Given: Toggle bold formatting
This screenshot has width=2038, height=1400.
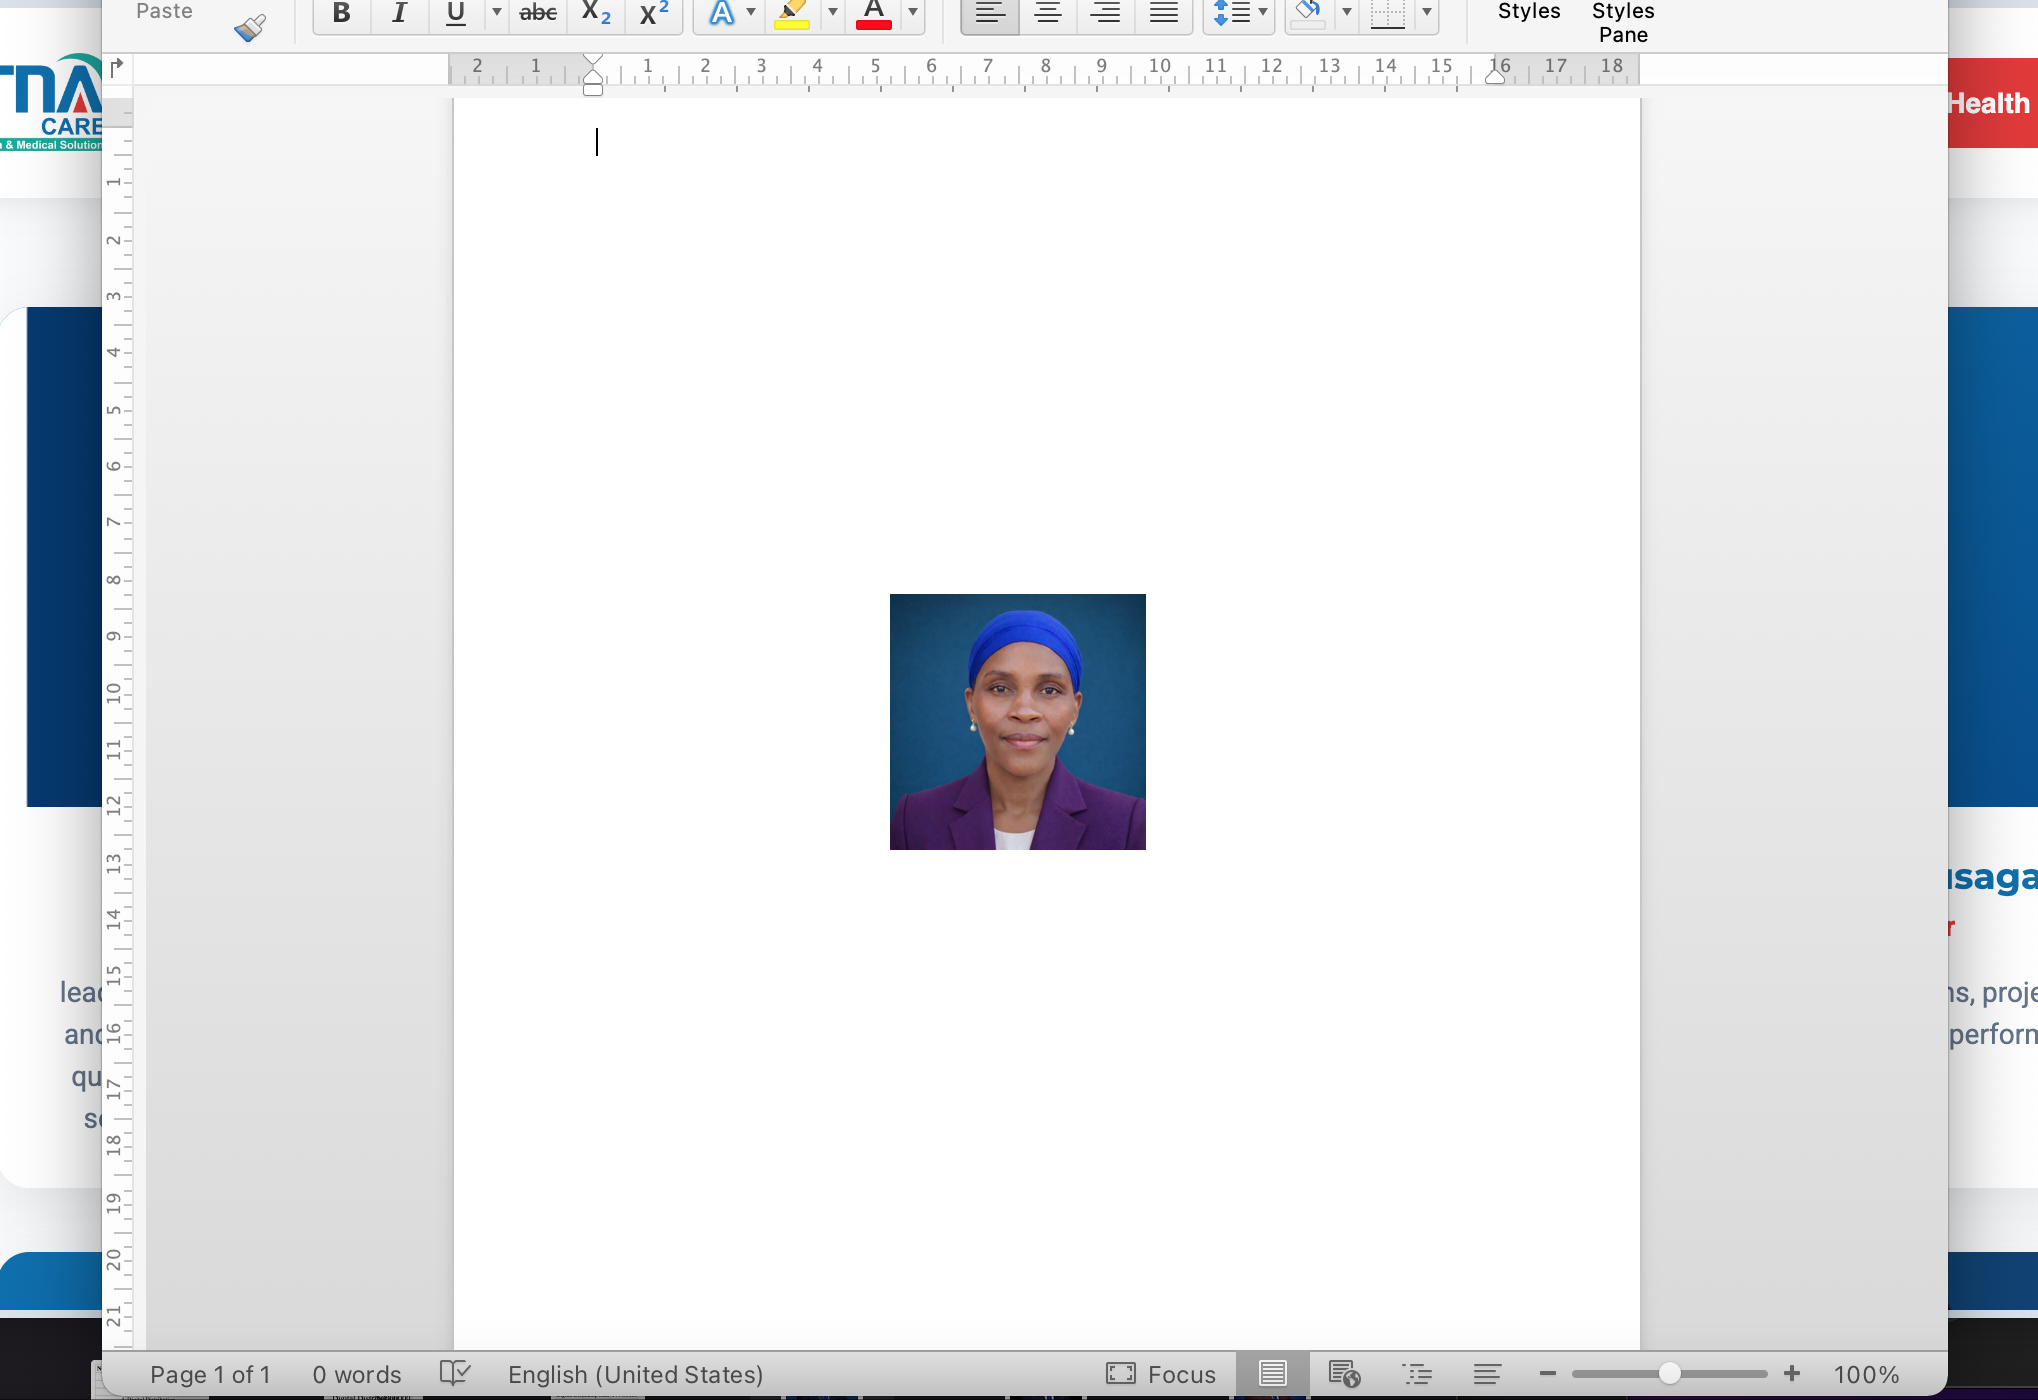Looking at the screenshot, I should point(341,13).
